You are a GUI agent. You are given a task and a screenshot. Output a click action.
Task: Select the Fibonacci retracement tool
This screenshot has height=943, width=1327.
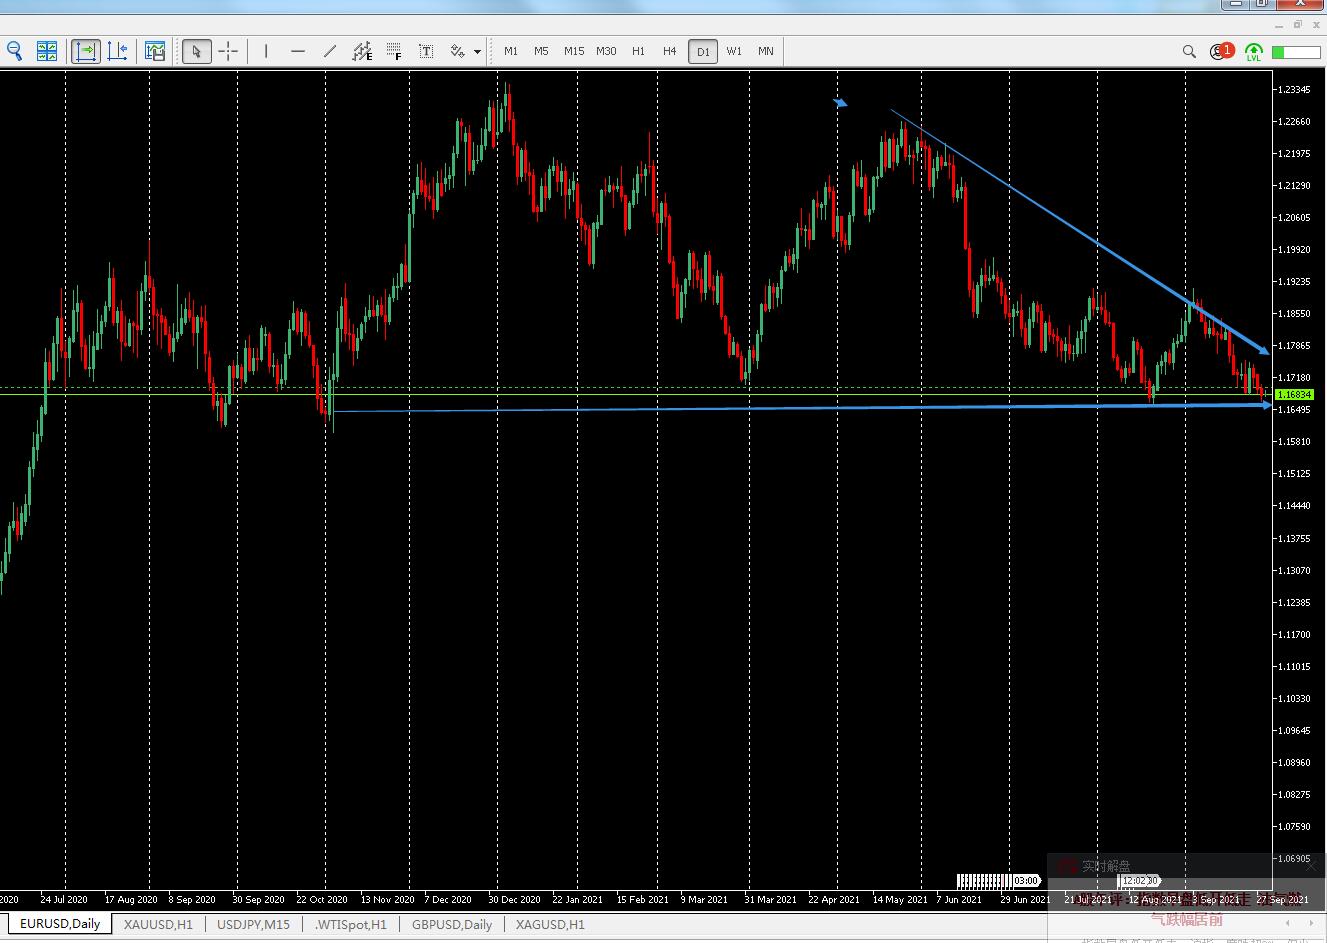(394, 51)
